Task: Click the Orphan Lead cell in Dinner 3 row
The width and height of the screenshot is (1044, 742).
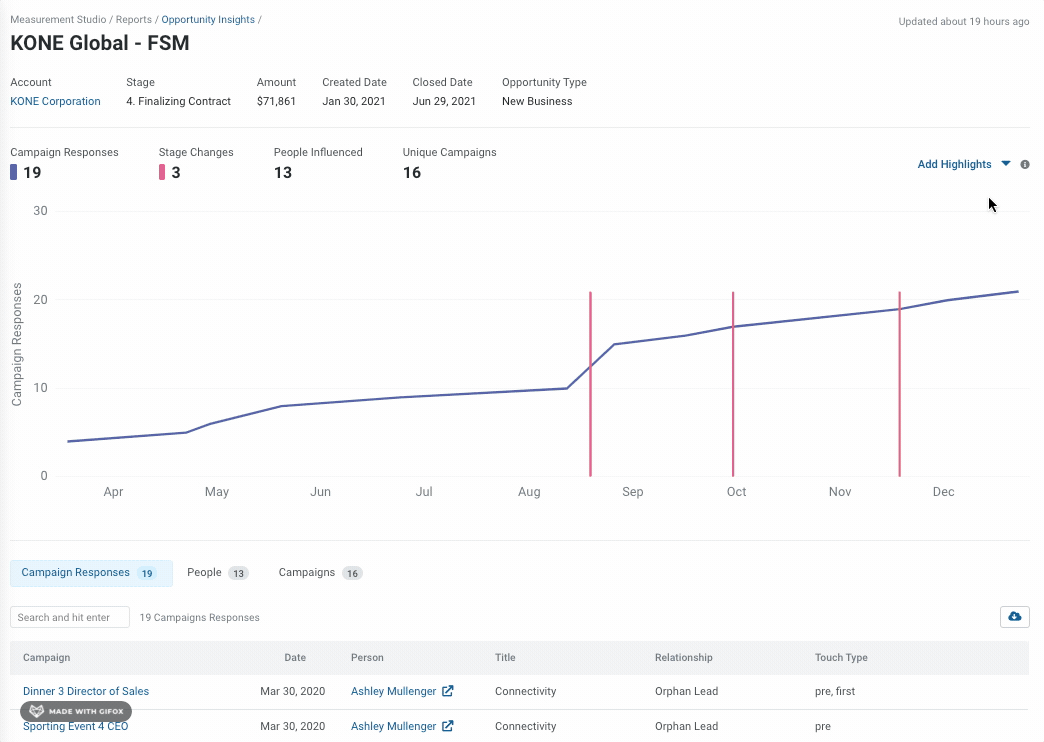Action: [686, 691]
